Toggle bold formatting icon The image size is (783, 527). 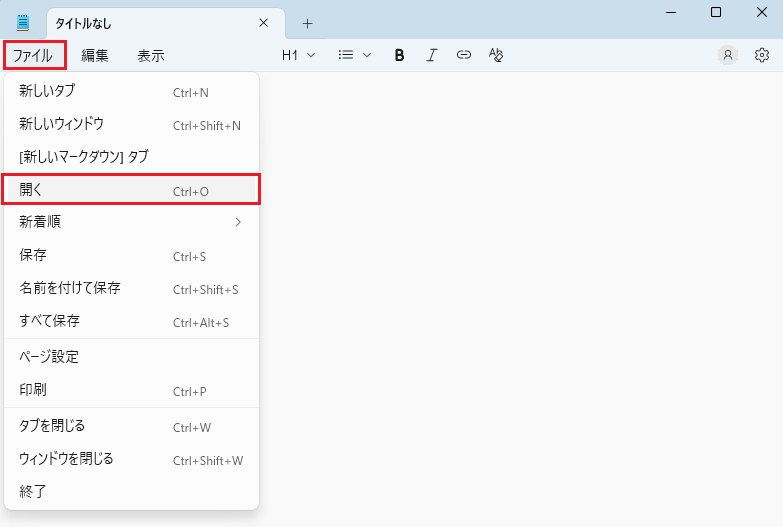pos(399,56)
